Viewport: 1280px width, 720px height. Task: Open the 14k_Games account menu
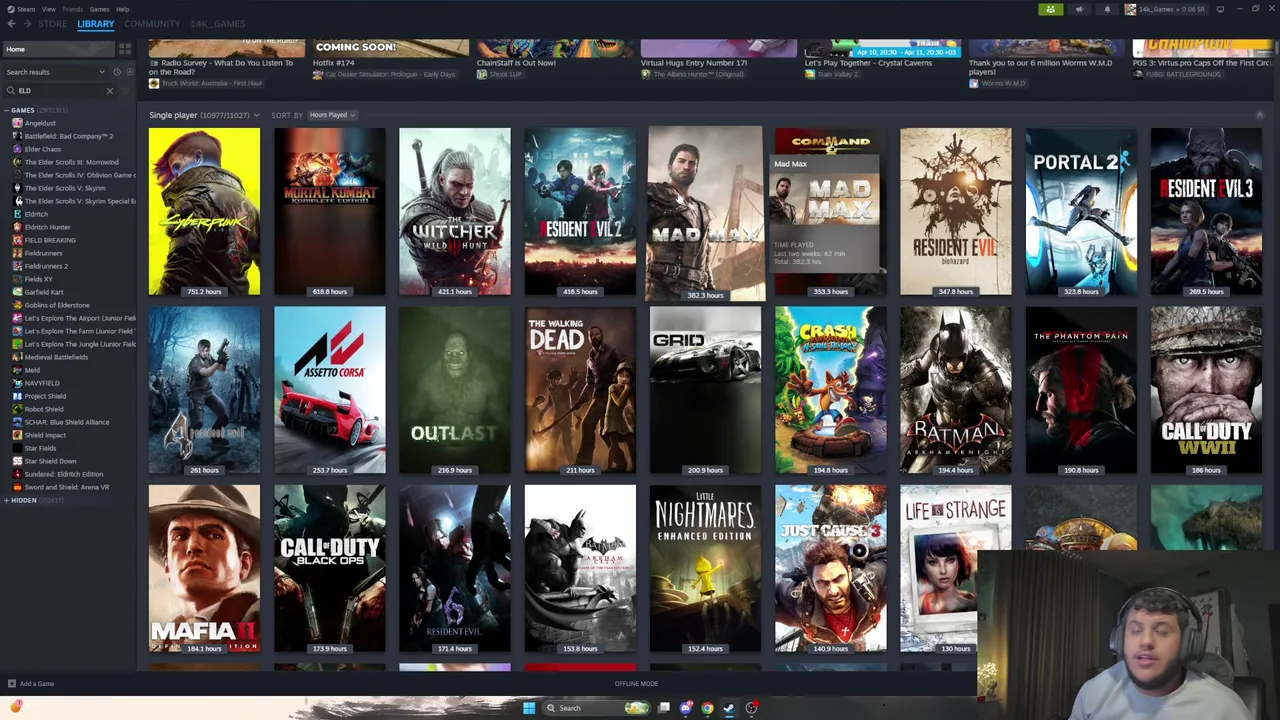pos(1165,9)
